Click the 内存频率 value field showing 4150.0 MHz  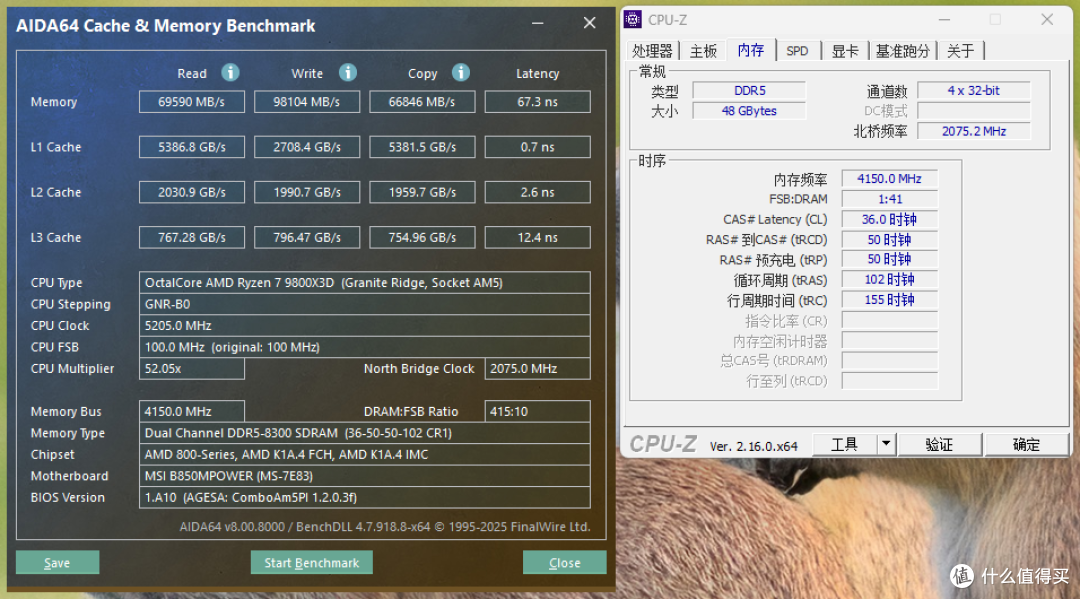tap(889, 178)
